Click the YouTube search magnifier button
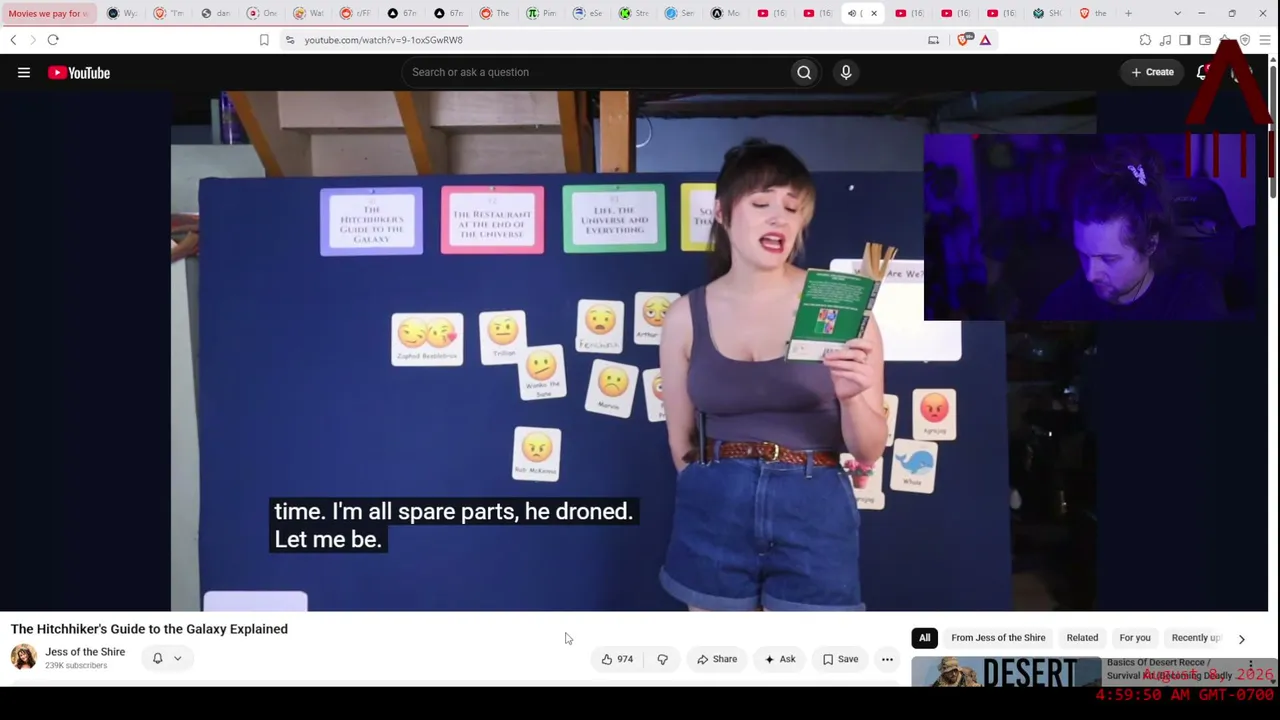 pyautogui.click(x=804, y=72)
